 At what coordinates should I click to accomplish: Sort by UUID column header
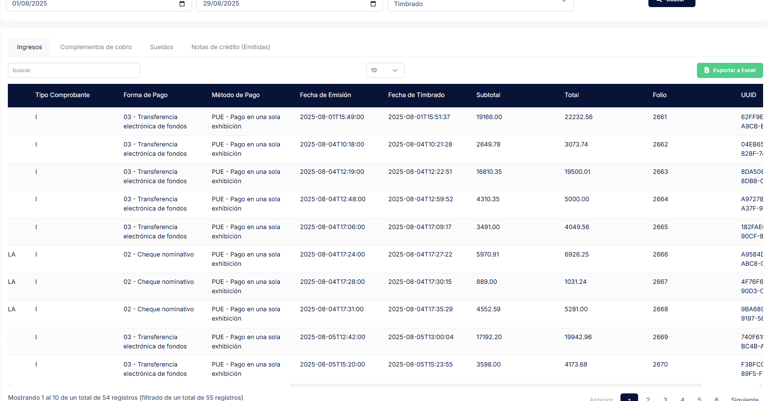coord(748,95)
